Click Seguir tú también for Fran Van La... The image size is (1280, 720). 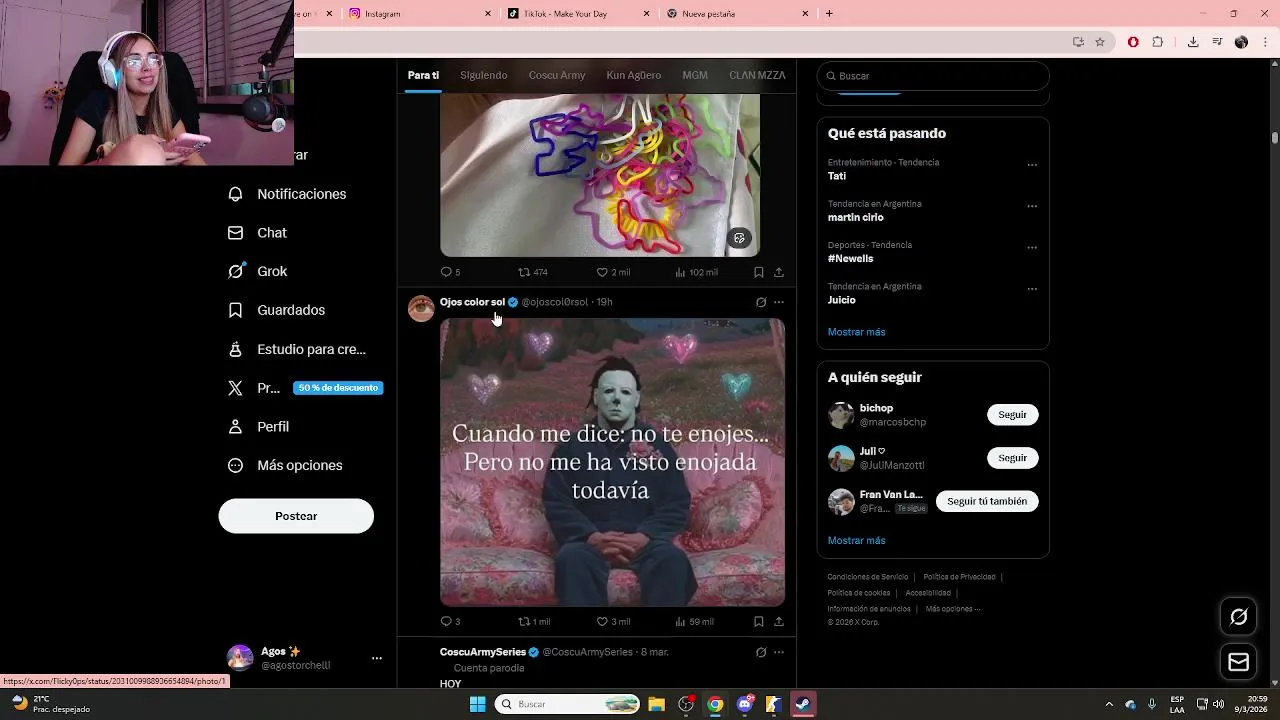[987, 501]
